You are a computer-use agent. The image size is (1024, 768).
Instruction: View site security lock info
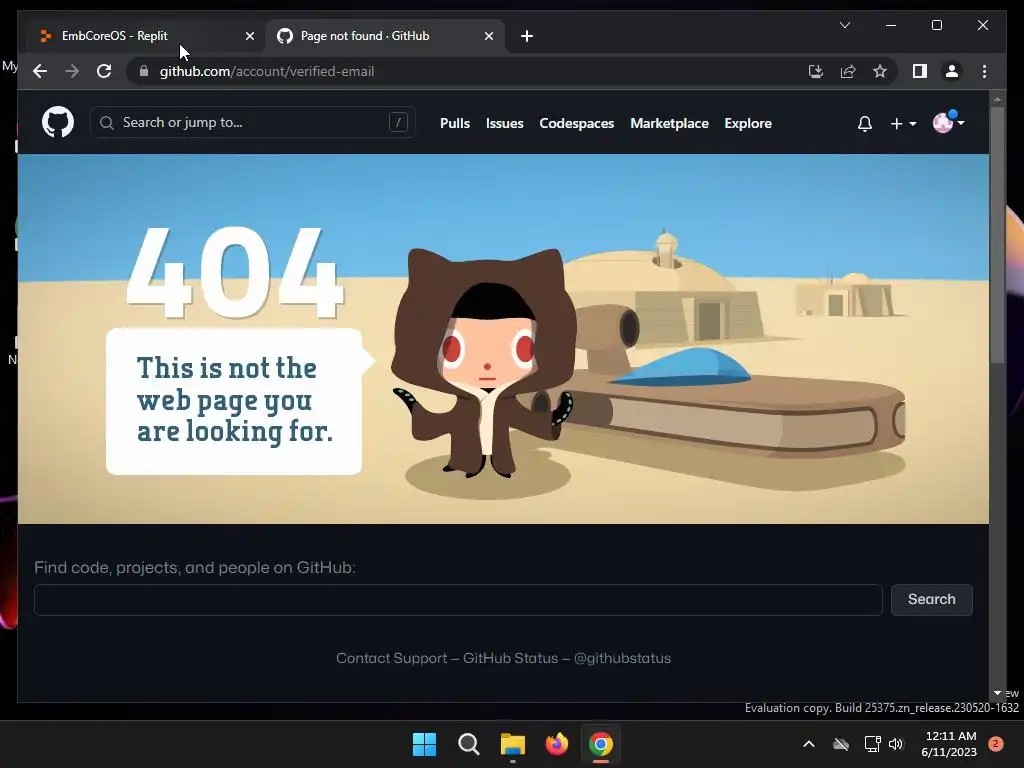click(x=144, y=71)
